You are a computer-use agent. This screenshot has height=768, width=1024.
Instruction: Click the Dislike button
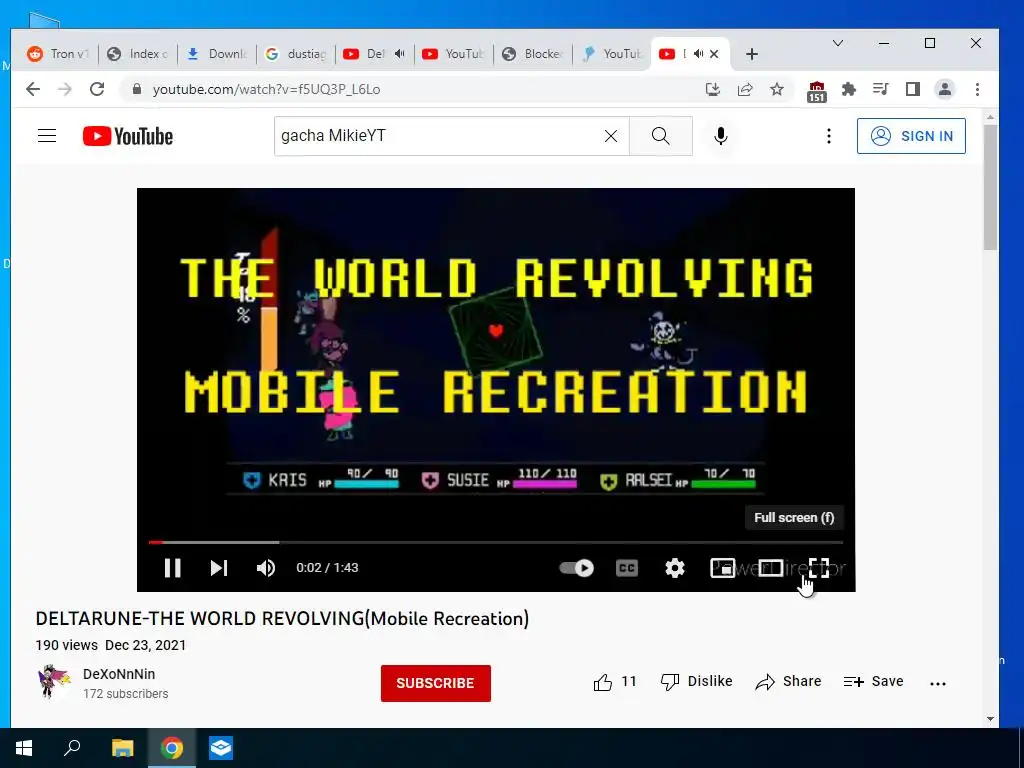click(696, 682)
